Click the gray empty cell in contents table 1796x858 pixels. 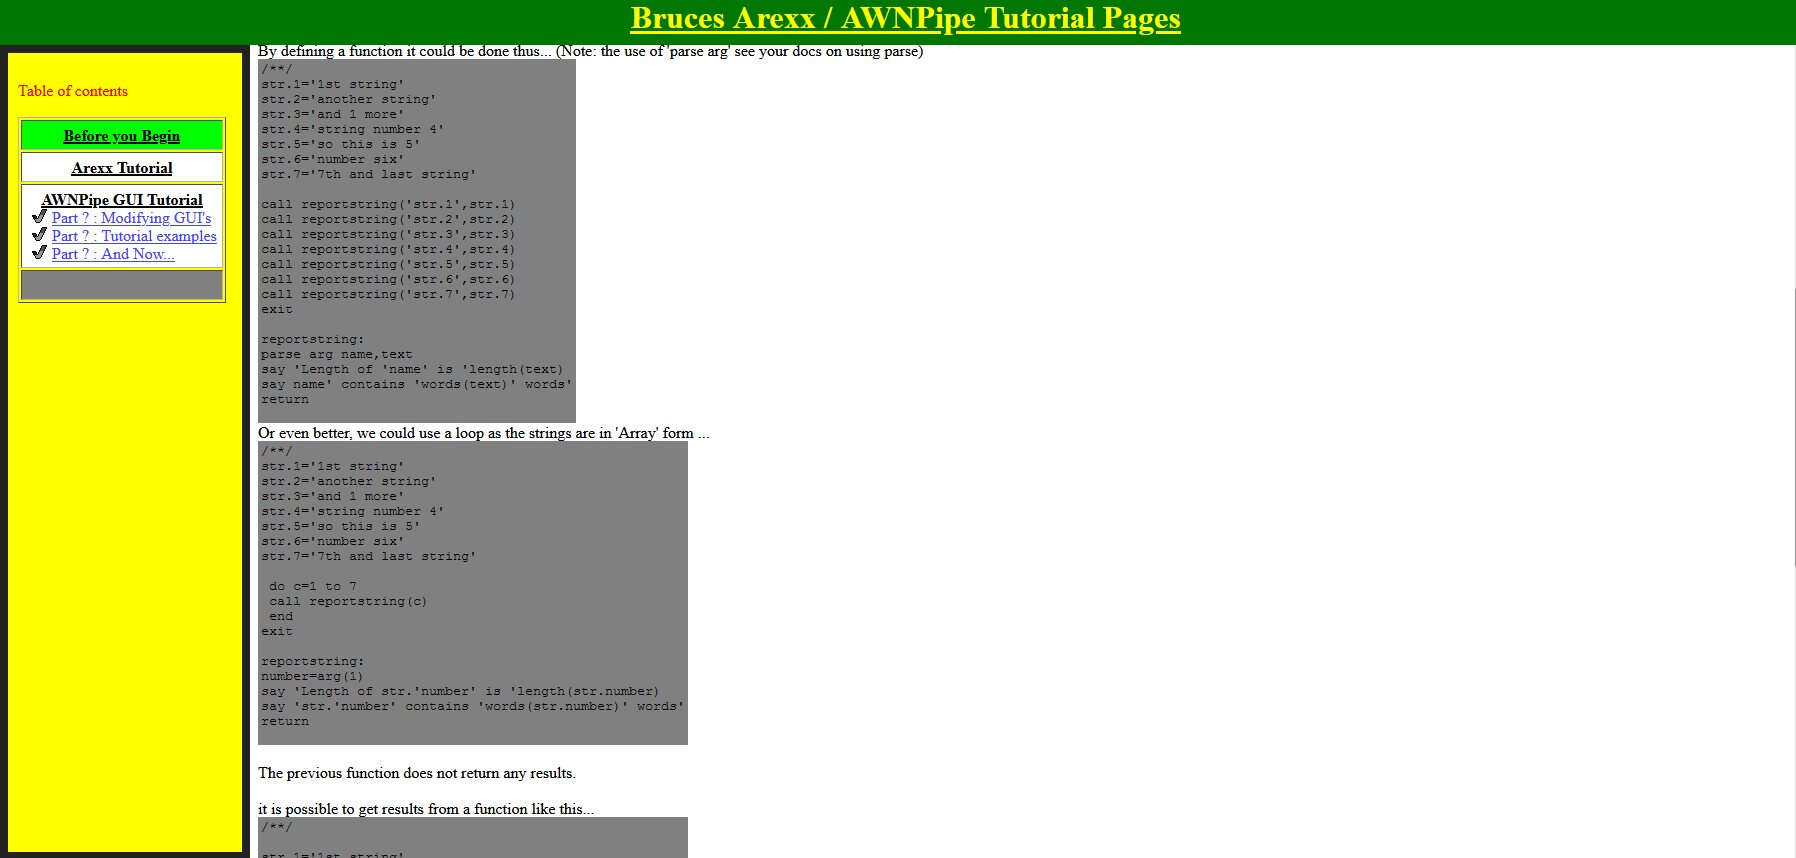pyautogui.click(x=122, y=285)
